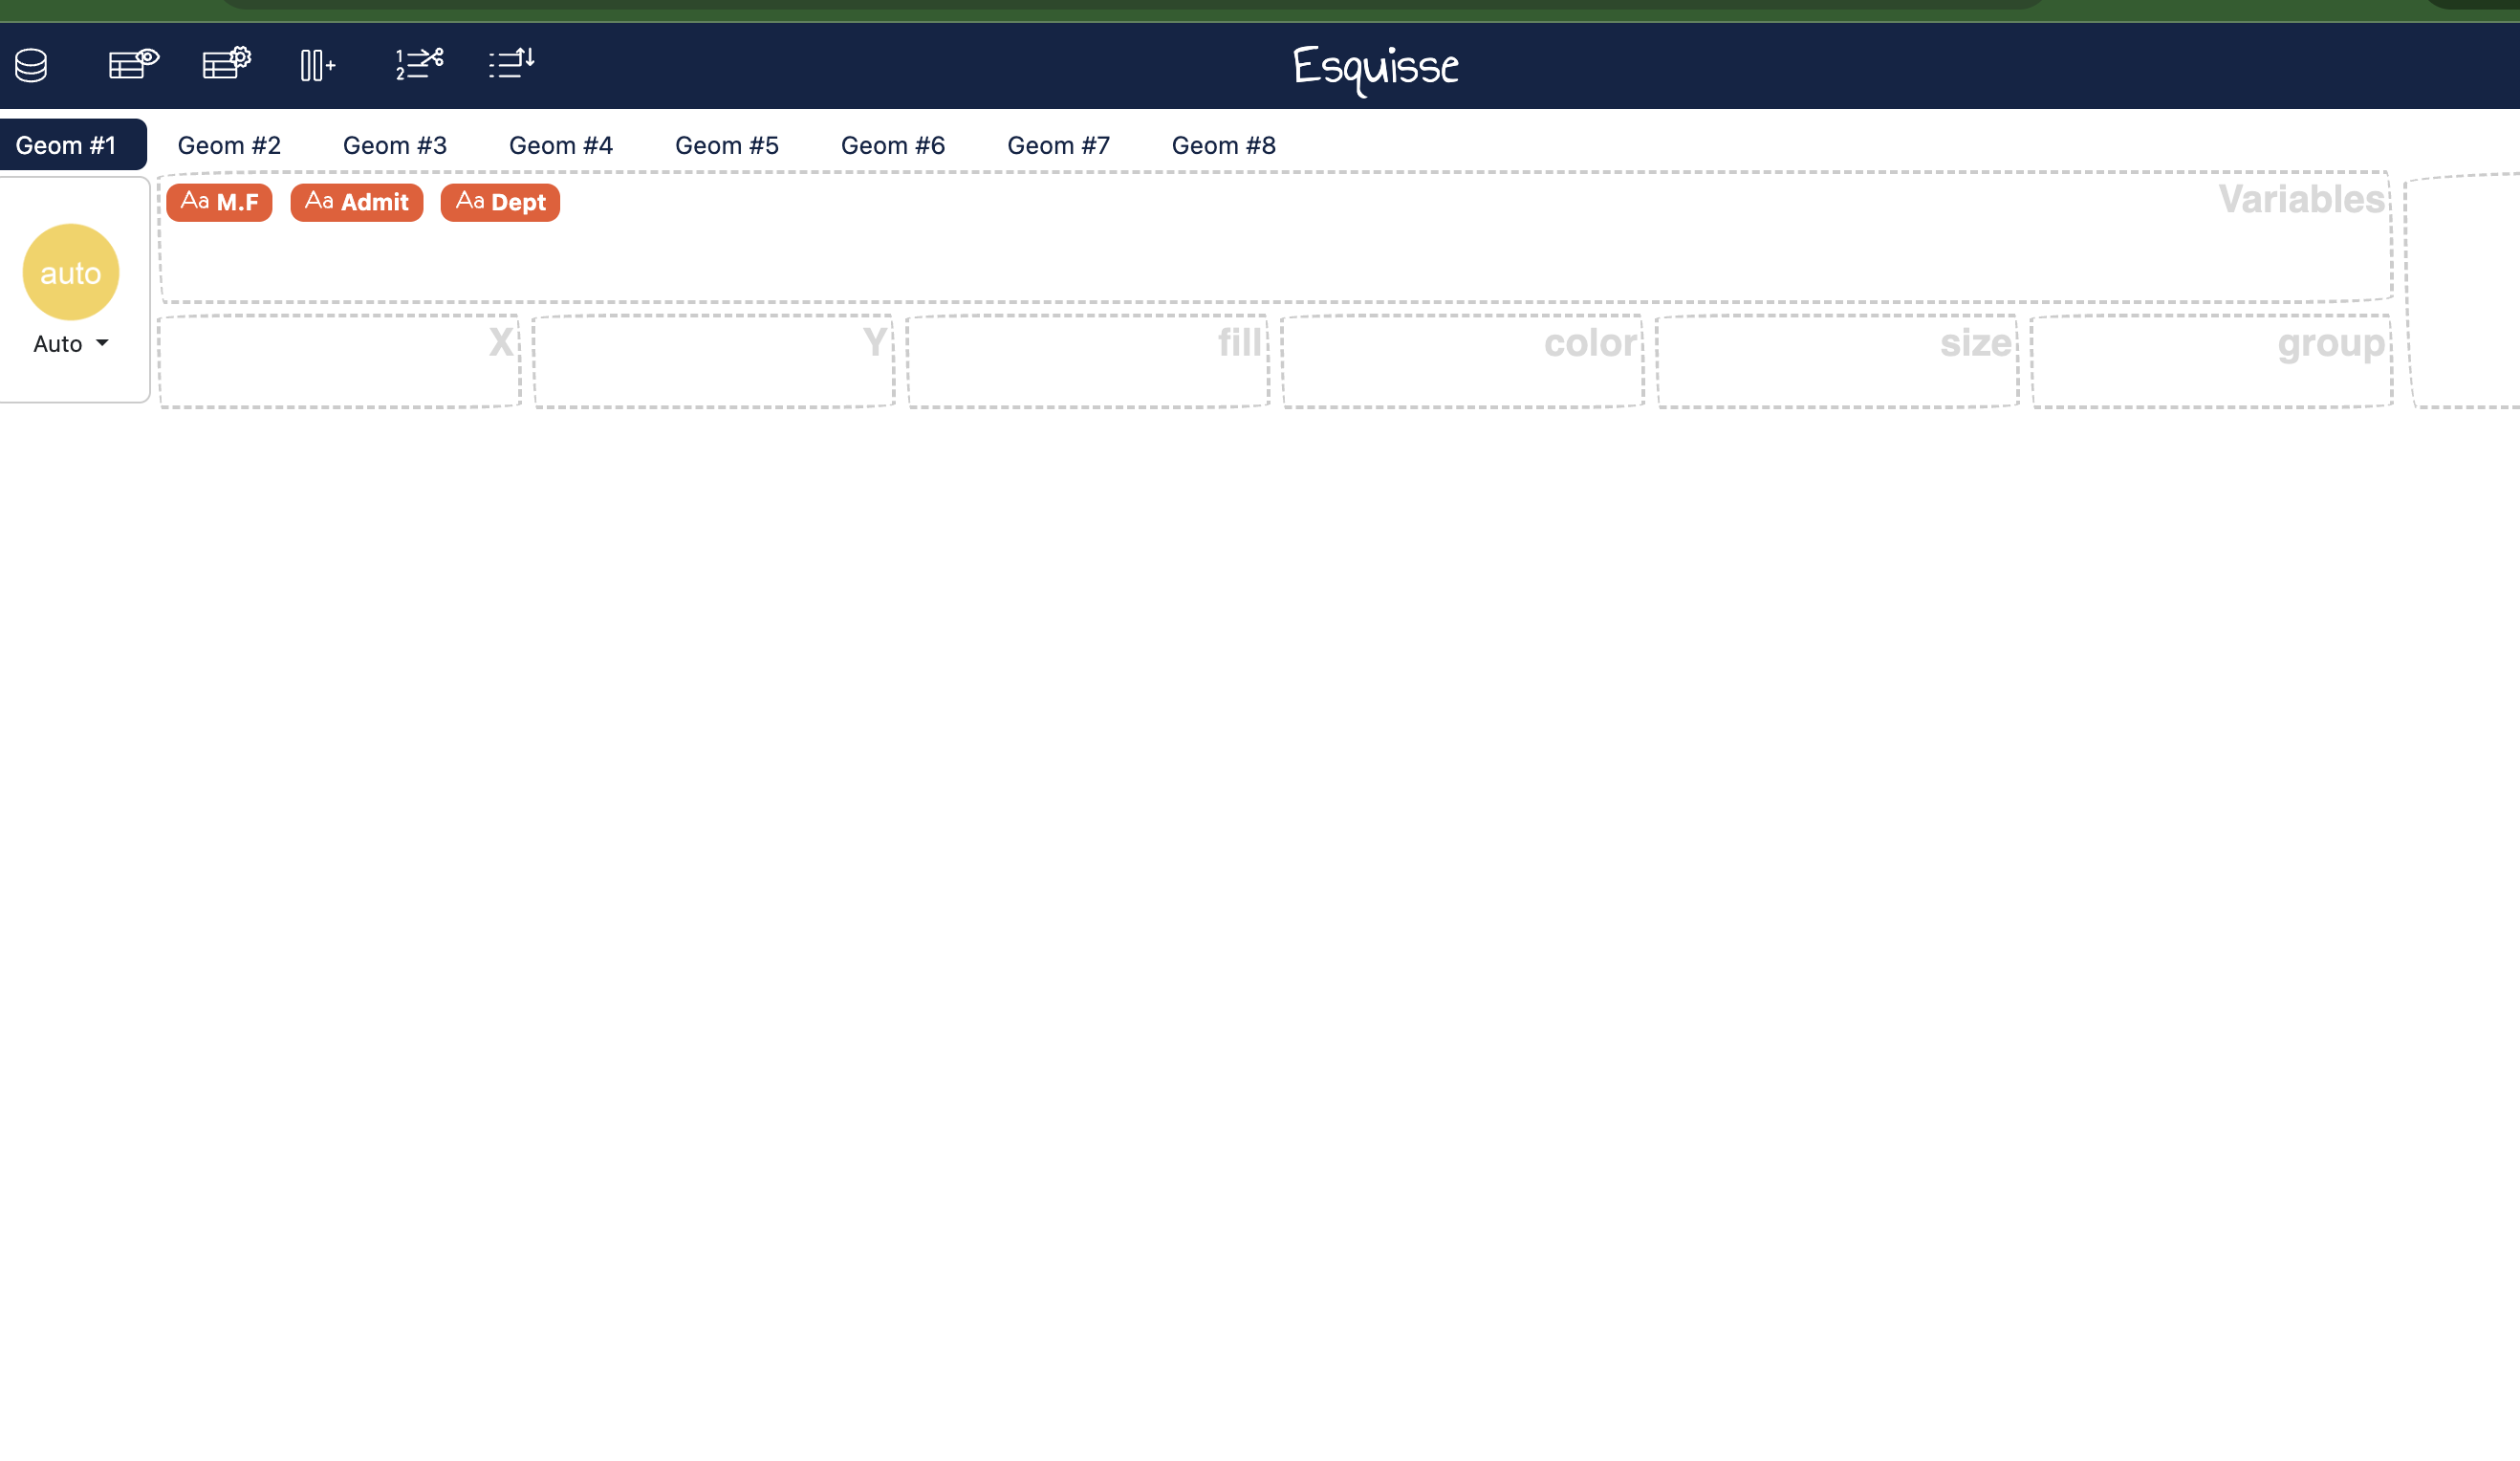This screenshot has height=1461, width=2520.
Task: Switch to the Geom #3 tab
Action: click(x=395, y=146)
